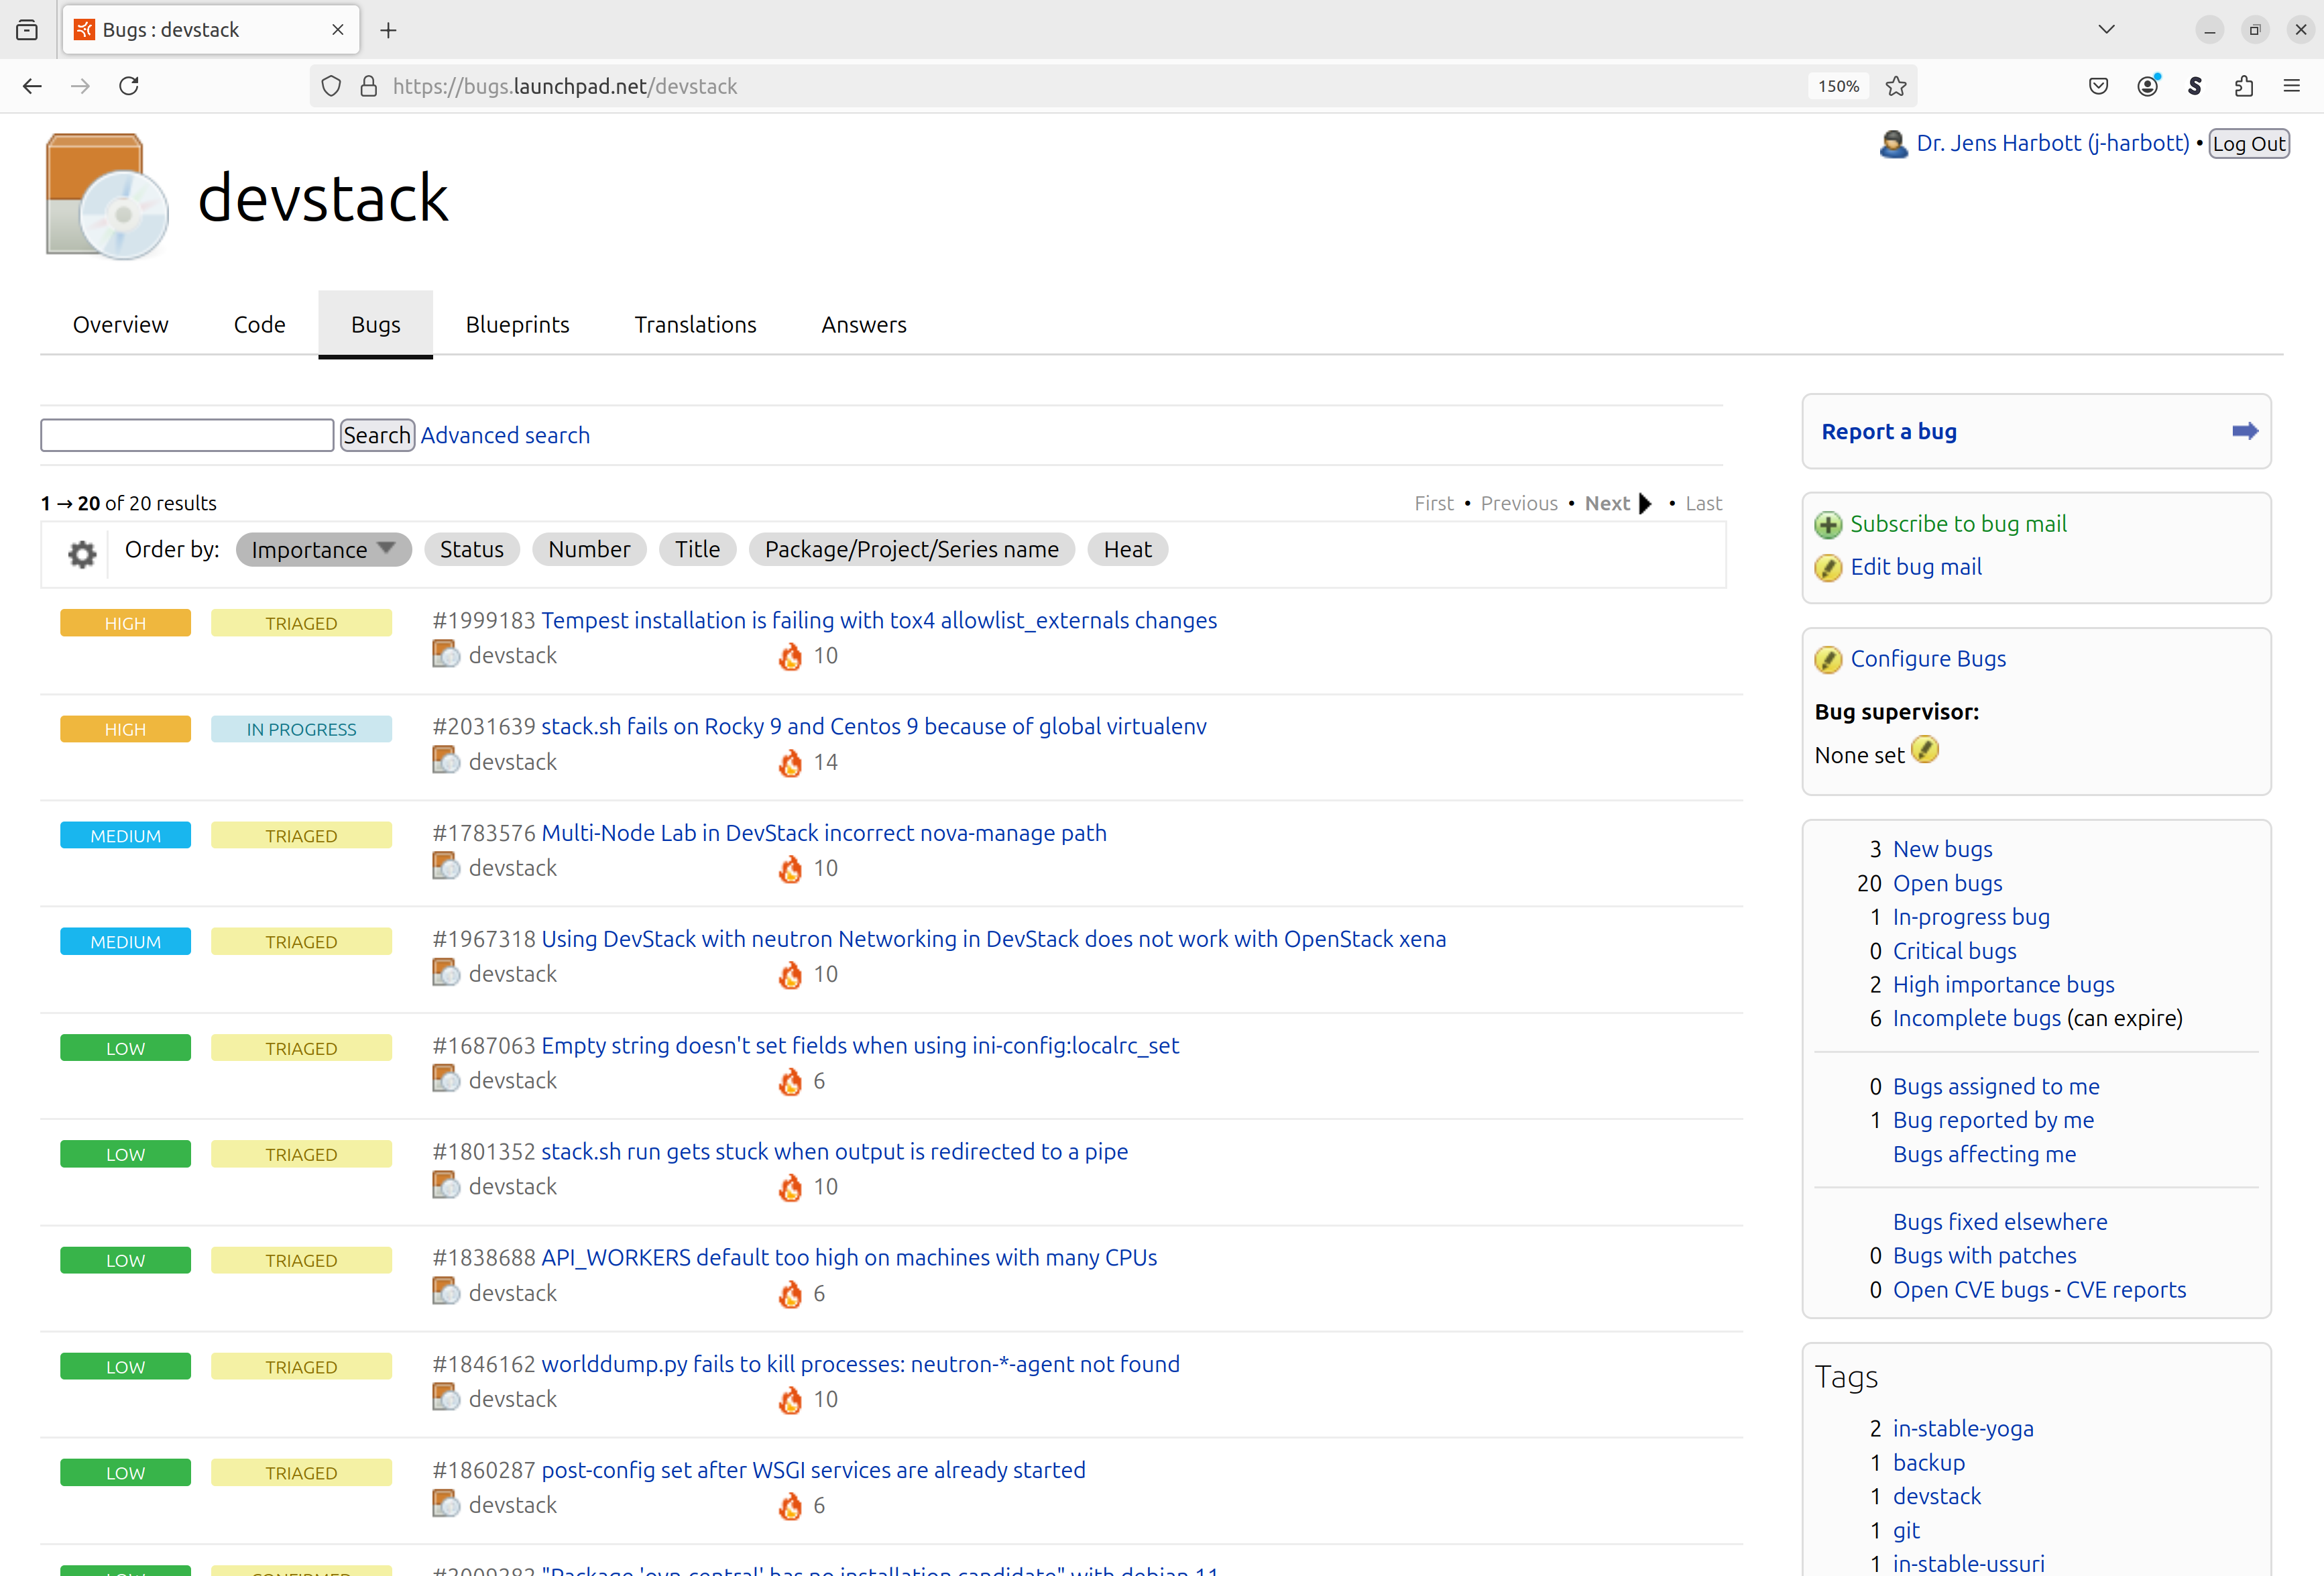2324x1576 pixels.
Task: Toggle the Importance sort order button
Action: click(323, 550)
